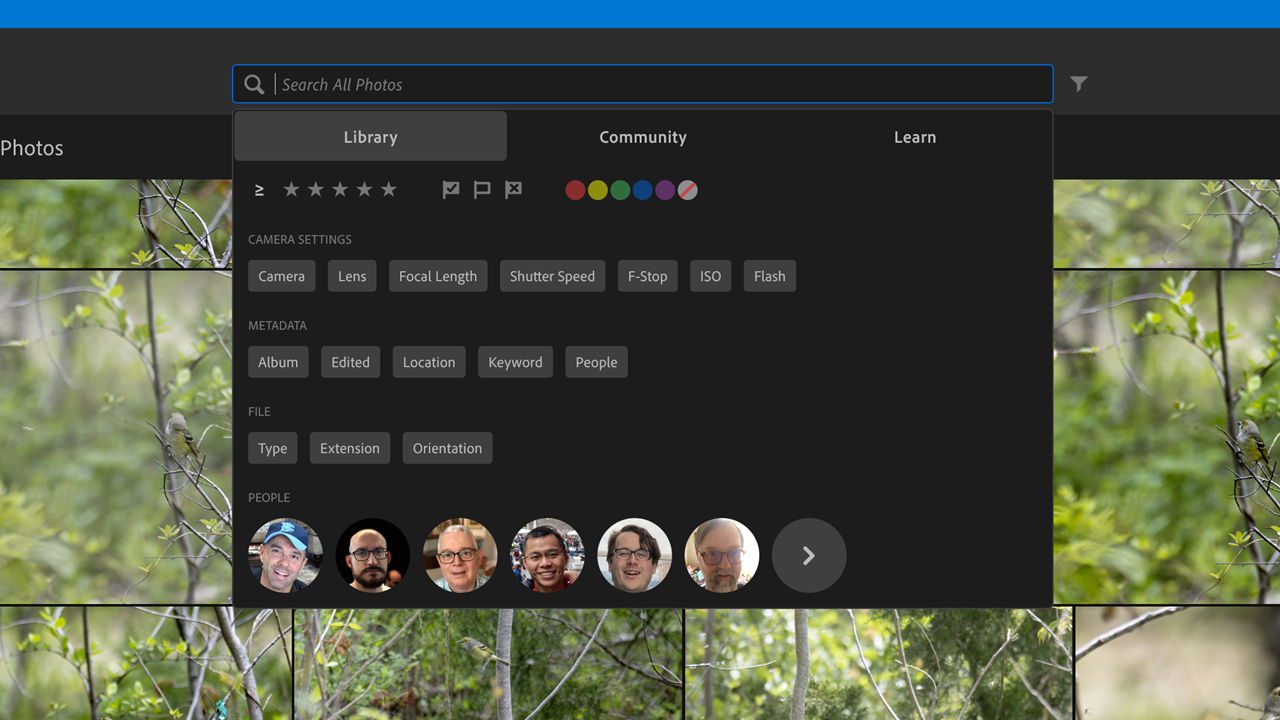
Task: Switch to the Community tab
Action: (x=643, y=137)
